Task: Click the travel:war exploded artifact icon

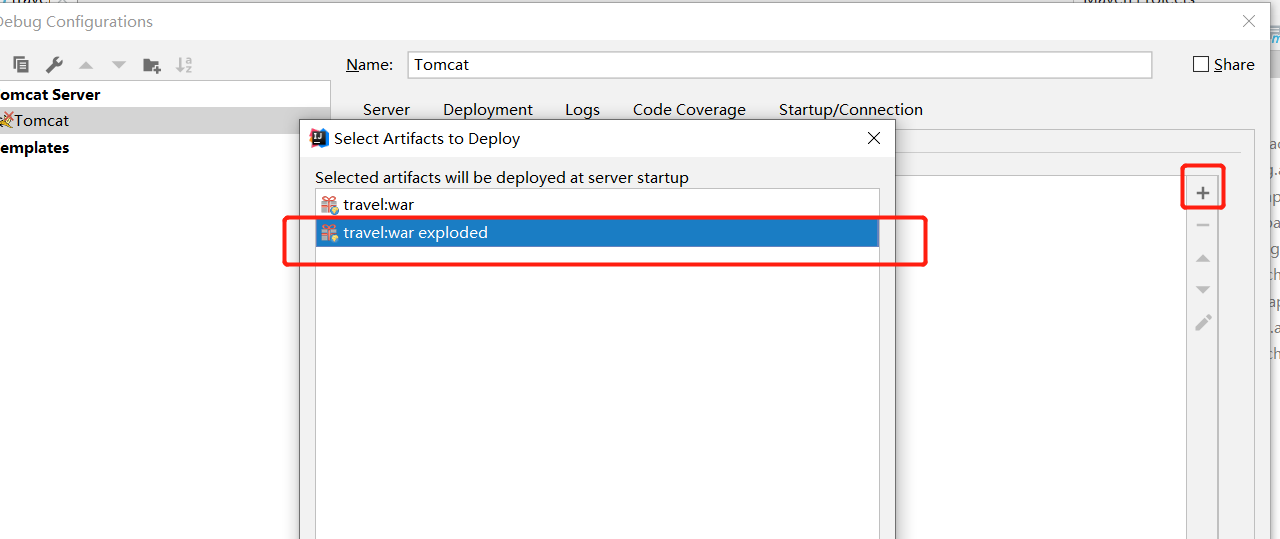Action: click(x=329, y=233)
